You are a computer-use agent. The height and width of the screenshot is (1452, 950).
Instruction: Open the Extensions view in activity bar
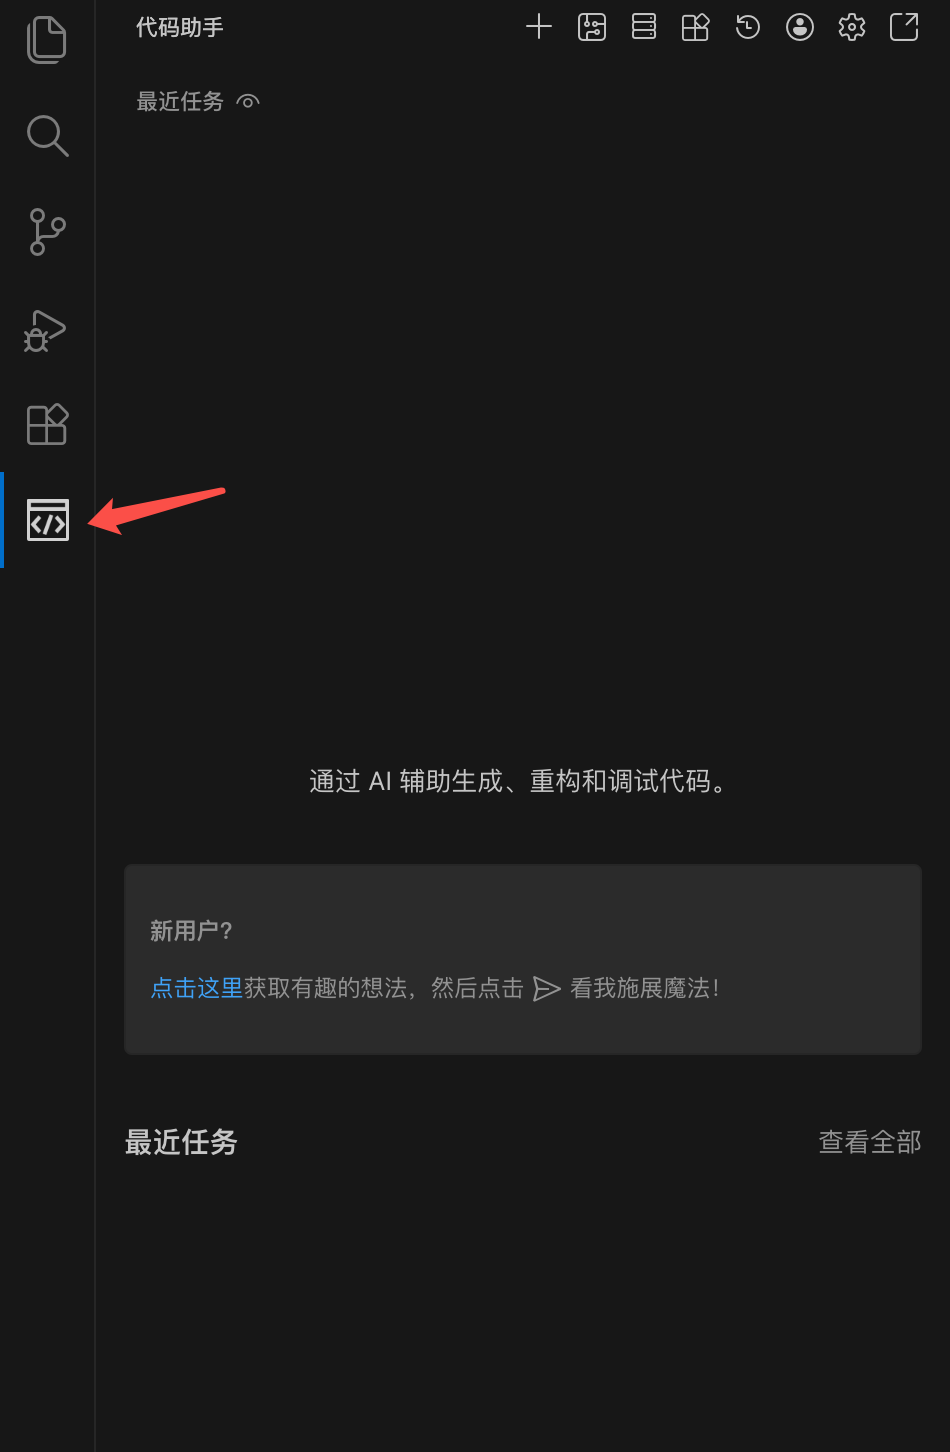pyautogui.click(x=47, y=424)
